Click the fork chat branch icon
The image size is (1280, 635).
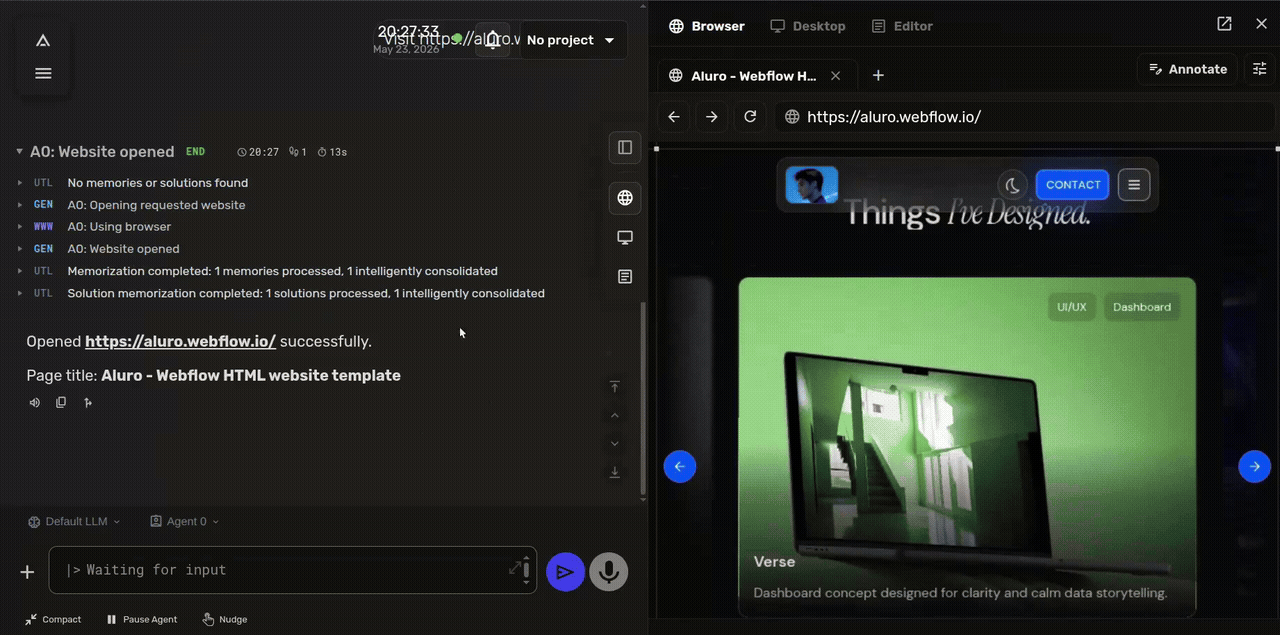[88, 402]
